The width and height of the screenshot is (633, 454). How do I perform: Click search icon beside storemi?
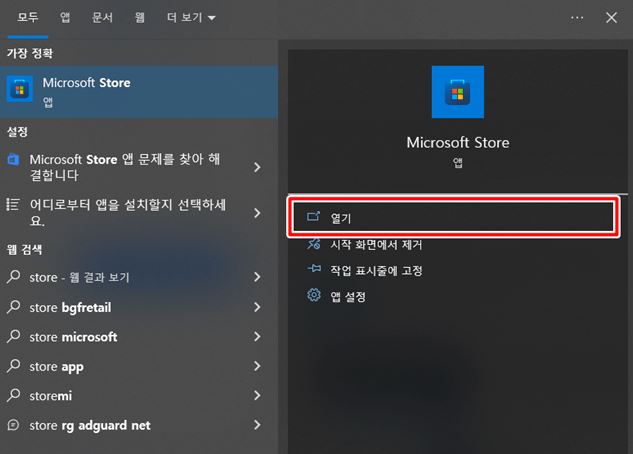pyautogui.click(x=14, y=395)
